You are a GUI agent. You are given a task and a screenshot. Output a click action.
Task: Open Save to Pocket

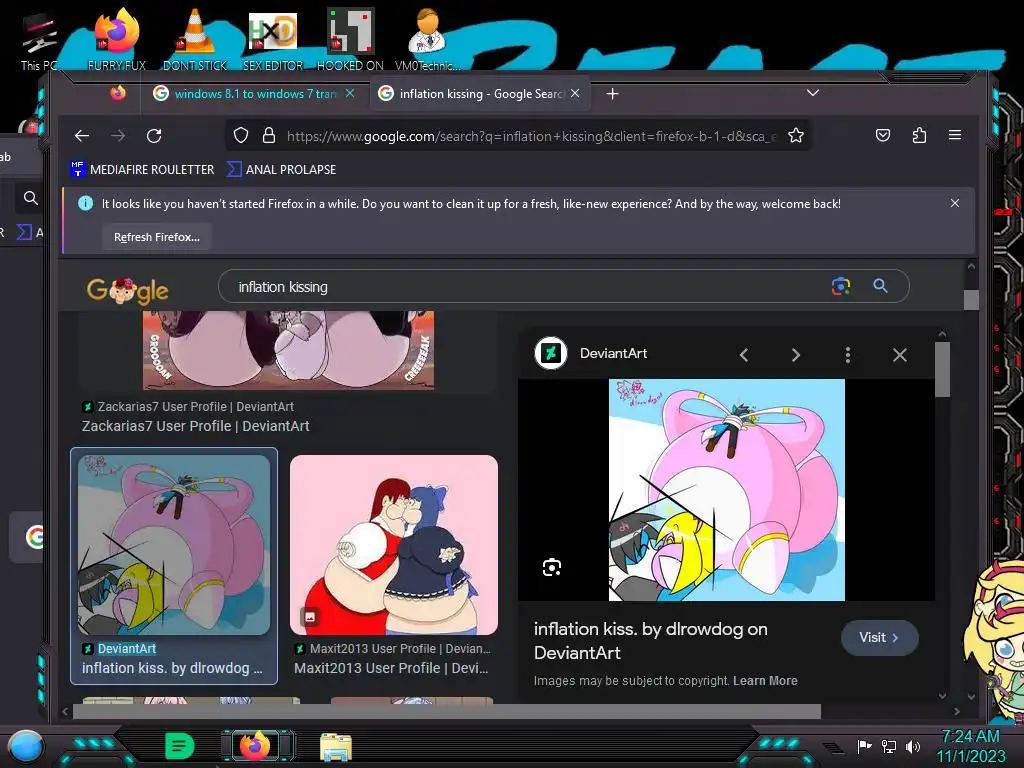pos(883,135)
